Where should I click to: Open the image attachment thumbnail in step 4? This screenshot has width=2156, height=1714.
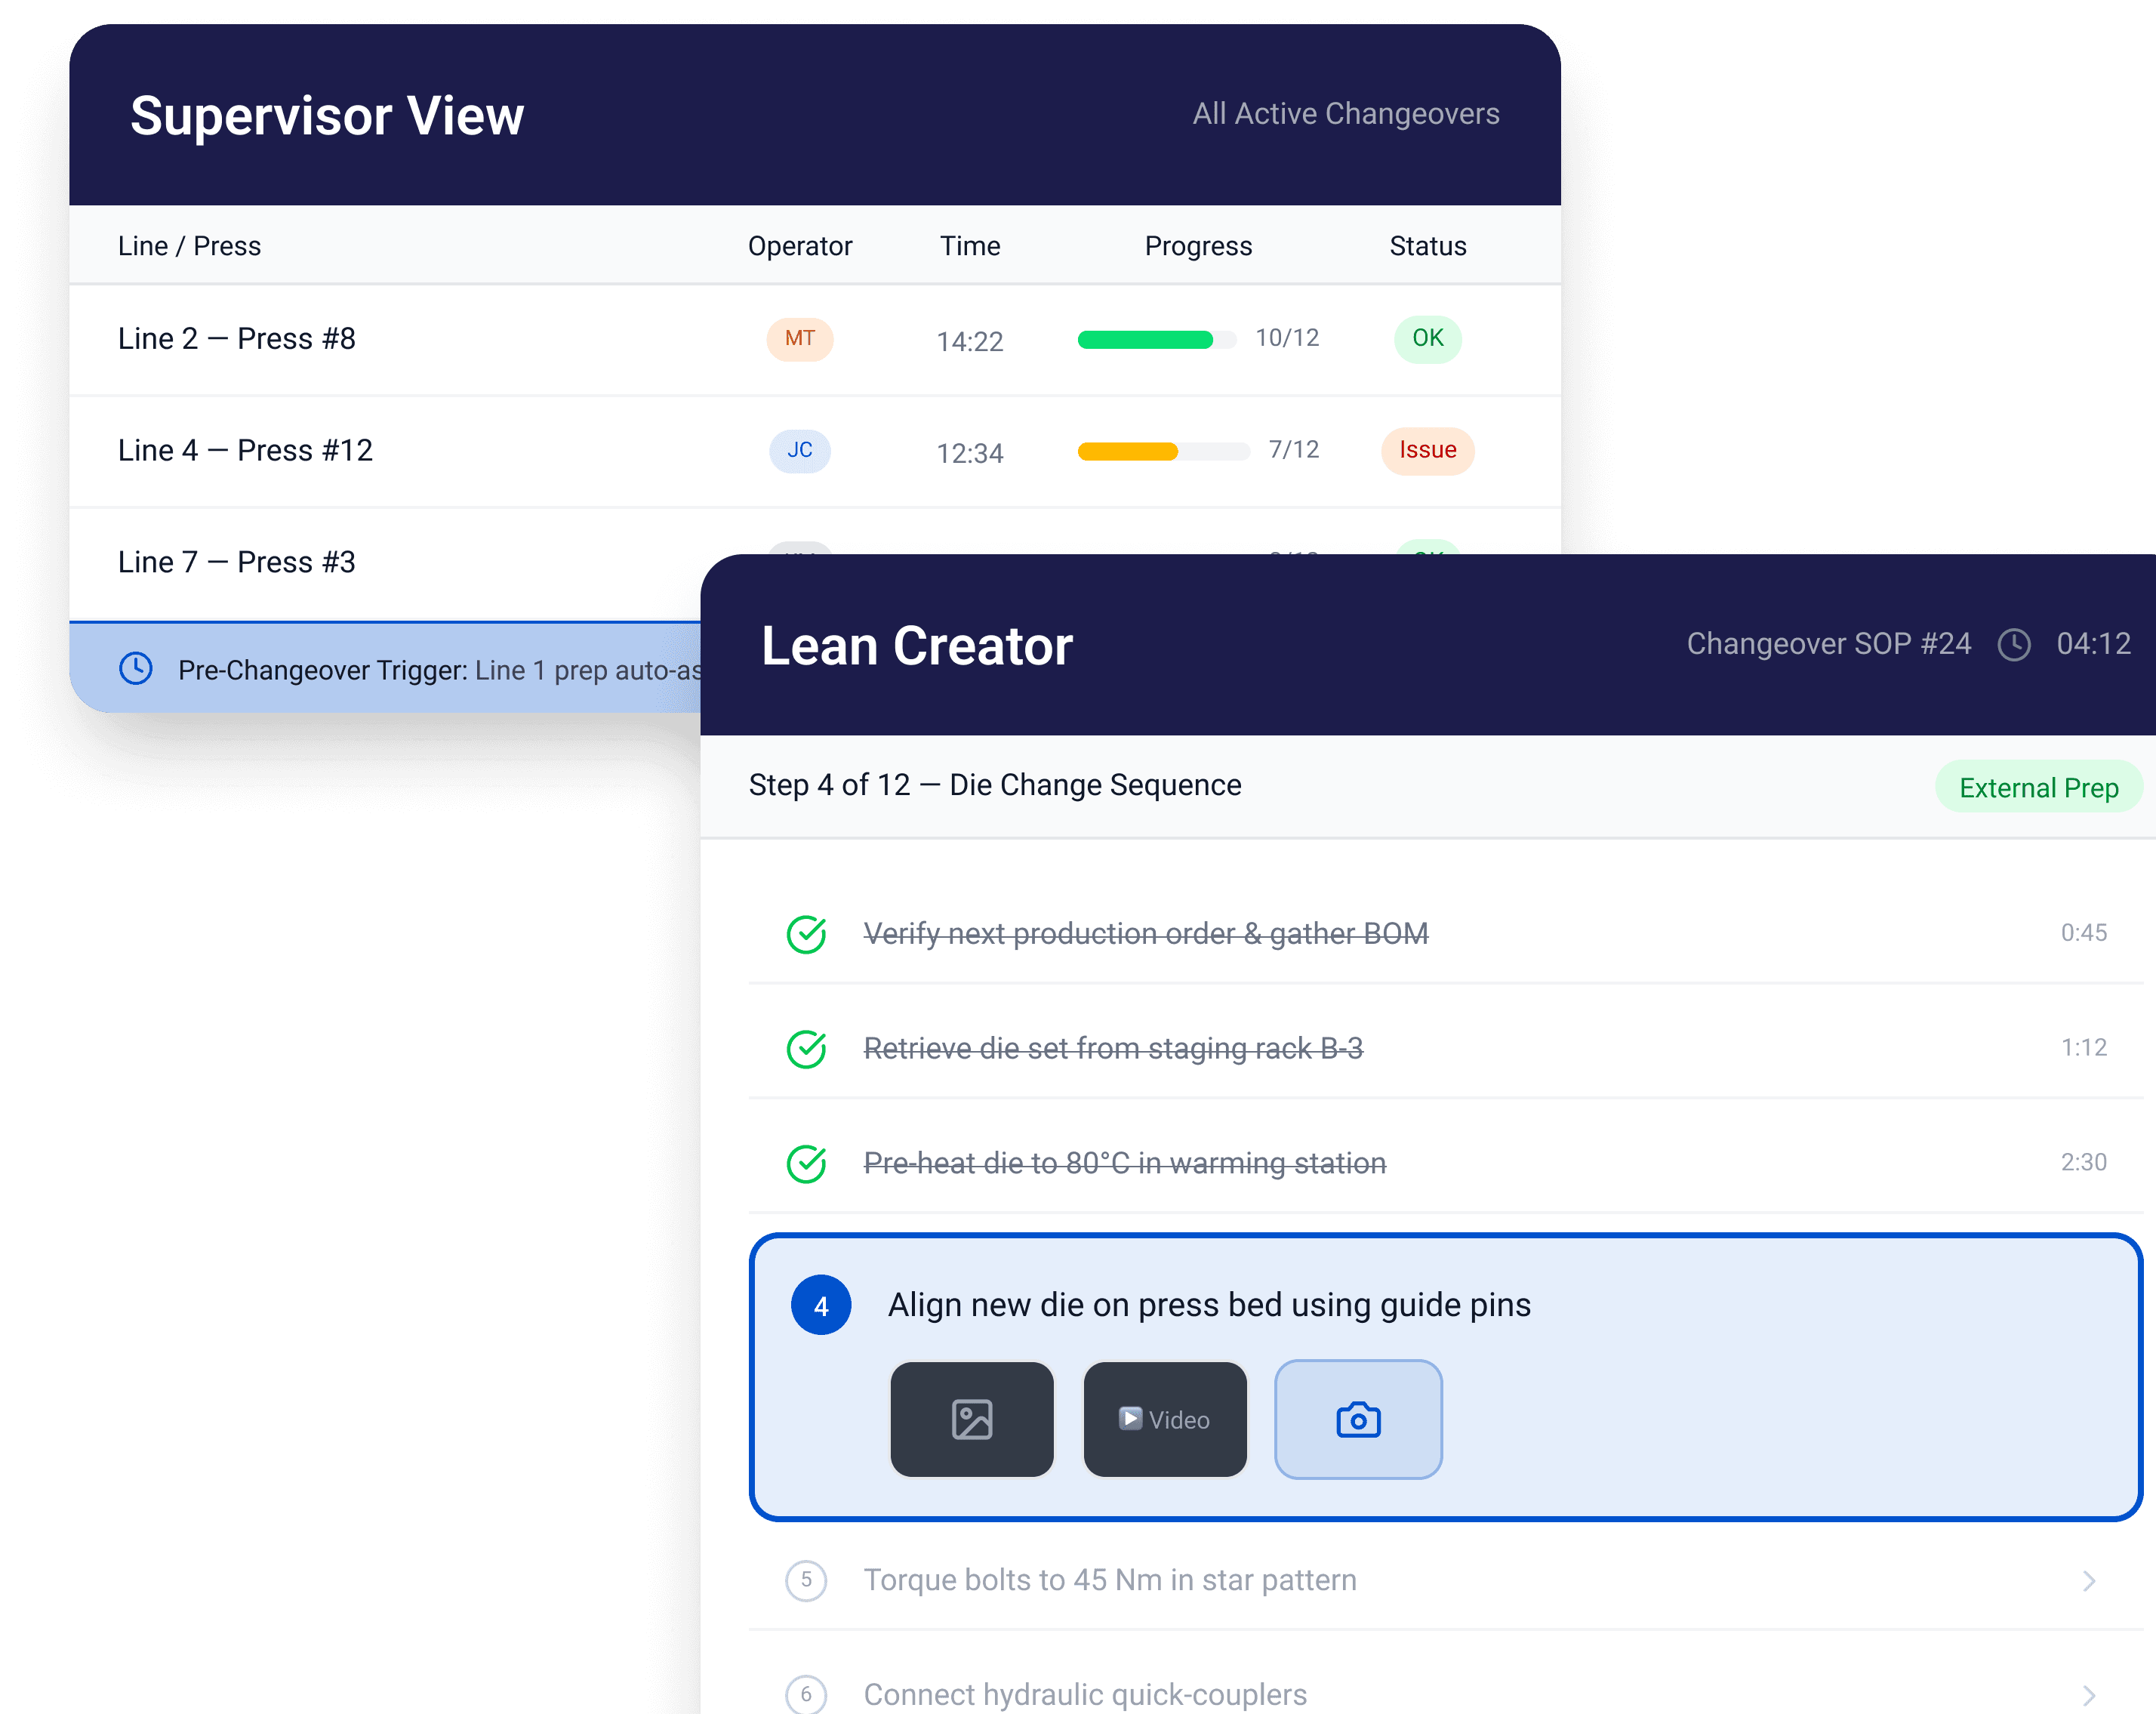coord(971,1418)
